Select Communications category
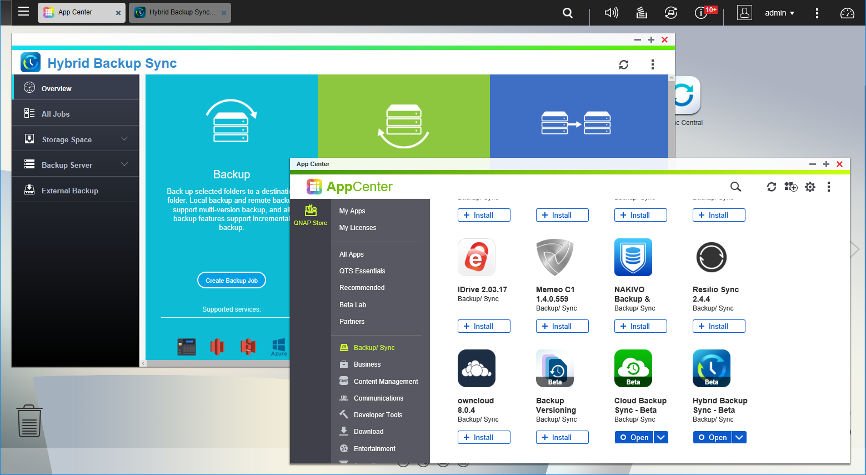The height and width of the screenshot is (475, 866). [371, 398]
